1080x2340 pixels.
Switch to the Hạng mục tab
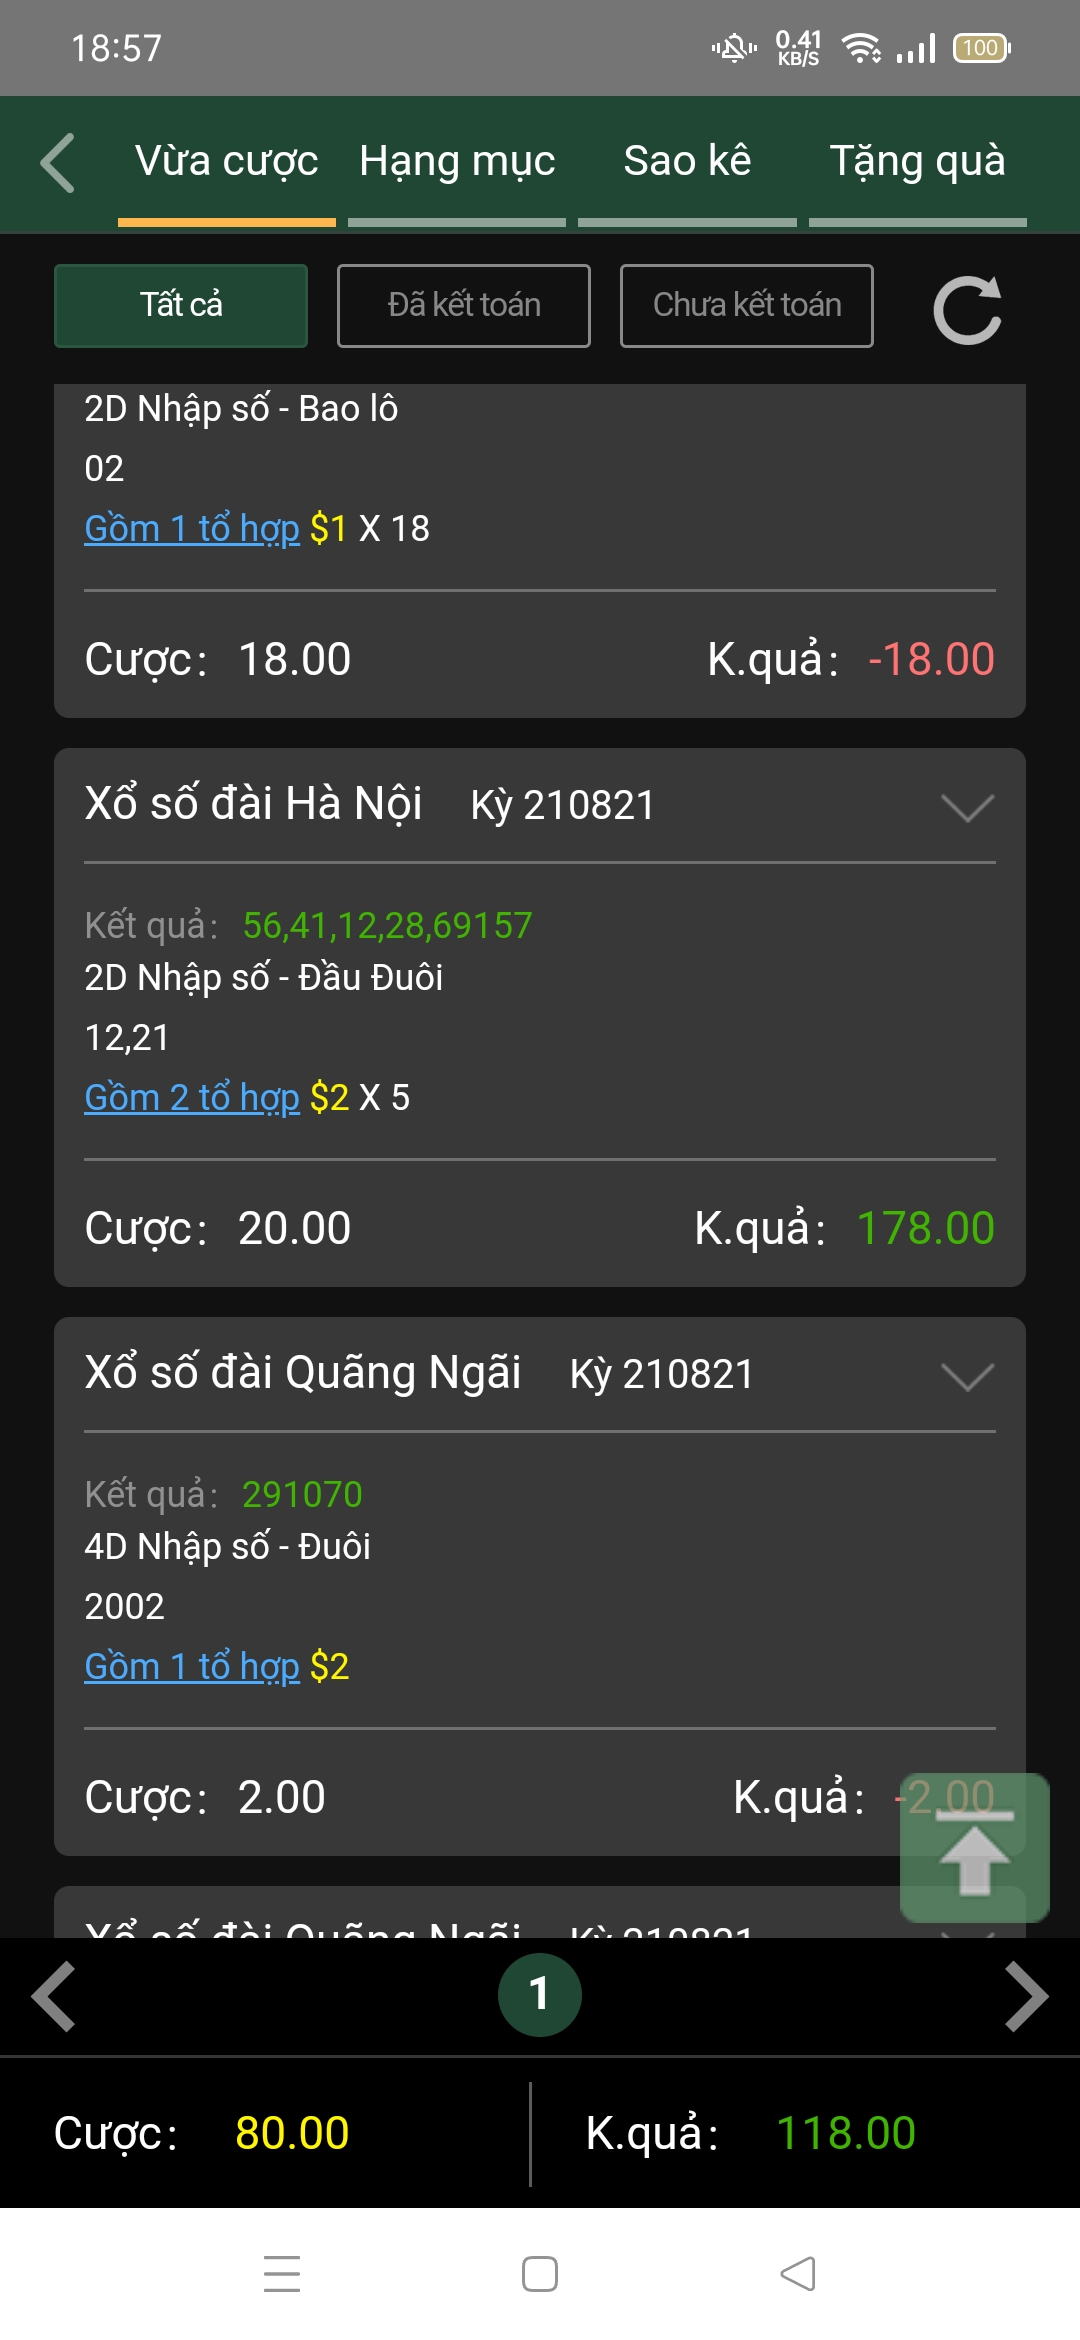pyautogui.click(x=457, y=162)
